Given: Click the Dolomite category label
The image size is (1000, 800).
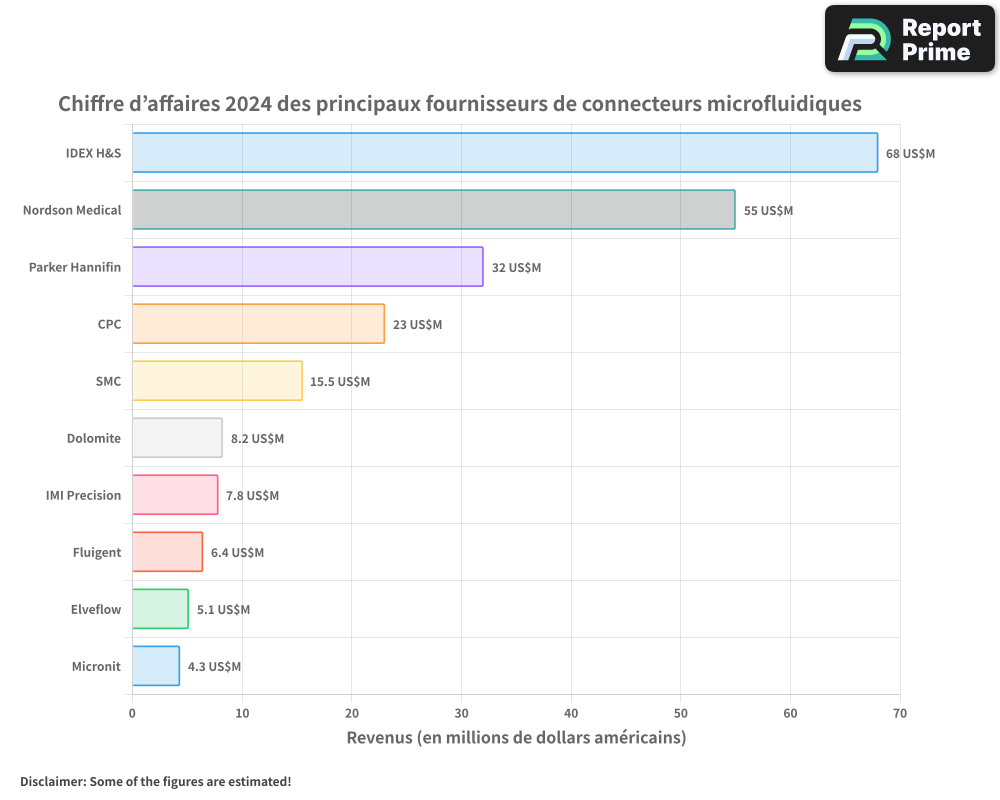Looking at the screenshot, I should point(94,438).
